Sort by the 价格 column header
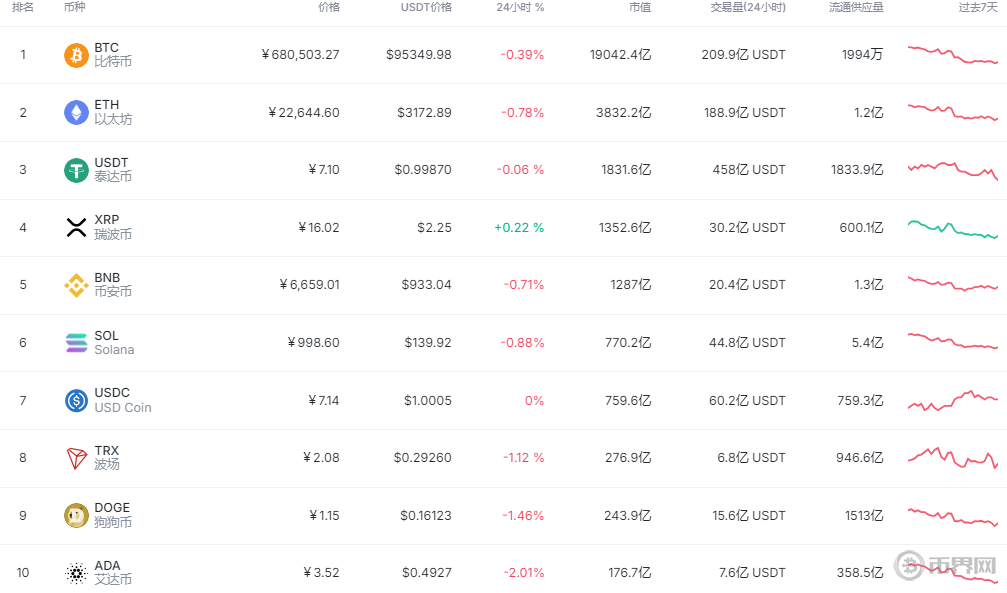The height and width of the screenshot is (593, 1007). (328, 8)
